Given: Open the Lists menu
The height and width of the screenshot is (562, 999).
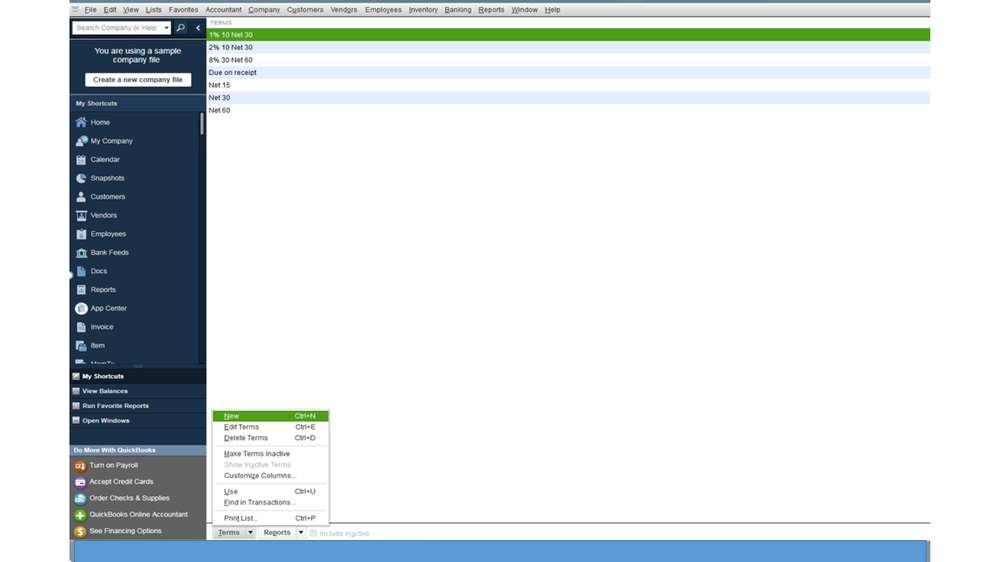Looking at the screenshot, I should pos(154,10).
